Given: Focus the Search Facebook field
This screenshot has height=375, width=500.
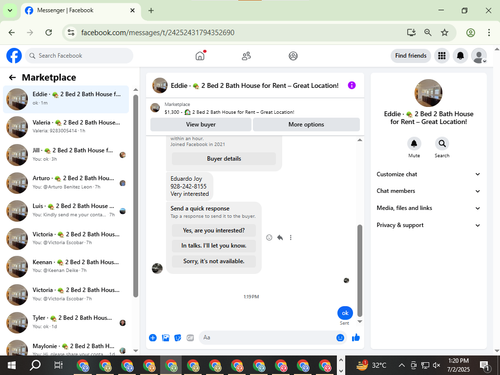Looking at the screenshot, I should tap(79, 56).
